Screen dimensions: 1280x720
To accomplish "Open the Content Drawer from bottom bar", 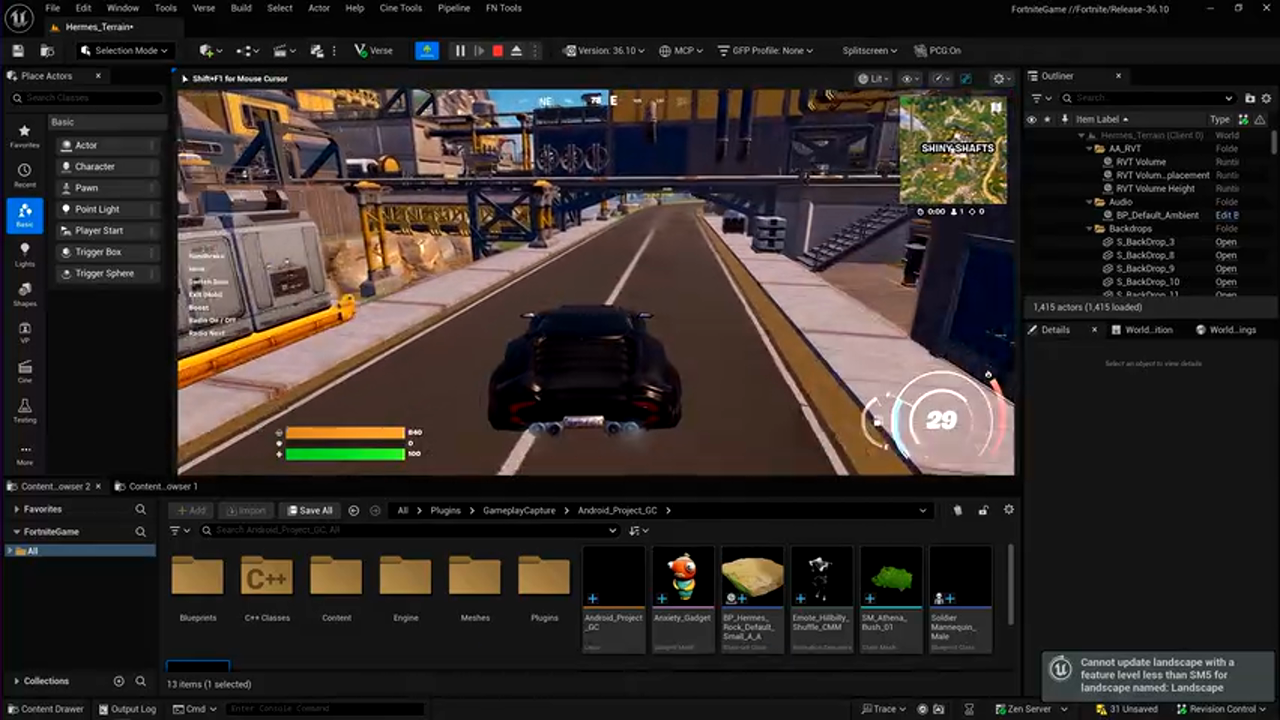I will click(46, 708).
